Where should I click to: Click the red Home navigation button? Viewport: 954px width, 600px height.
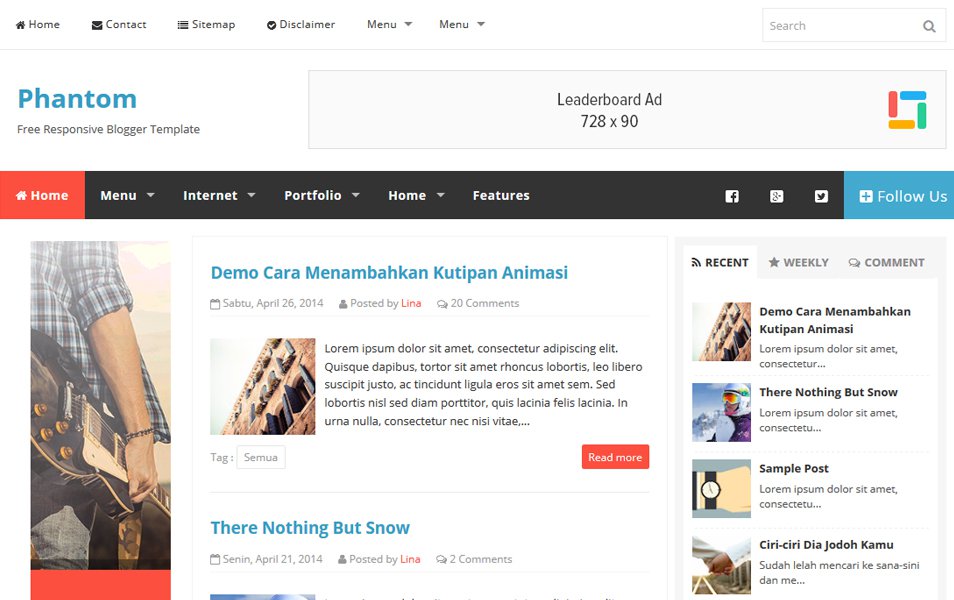click(x=43, y=195)
